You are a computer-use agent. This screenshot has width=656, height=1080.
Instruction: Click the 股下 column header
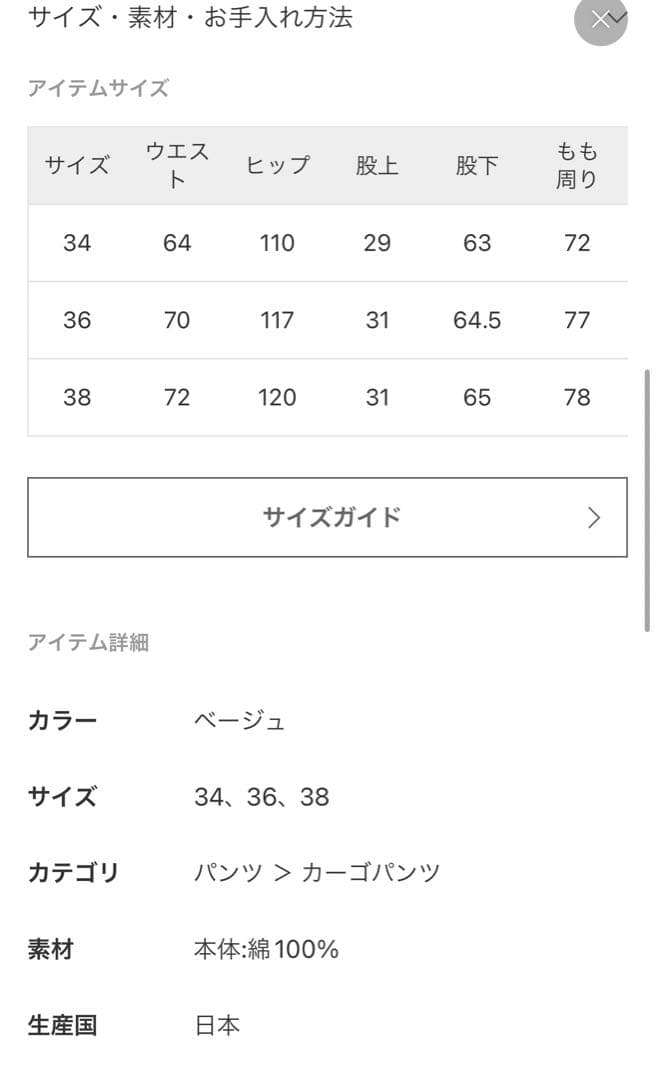(477, 166)
